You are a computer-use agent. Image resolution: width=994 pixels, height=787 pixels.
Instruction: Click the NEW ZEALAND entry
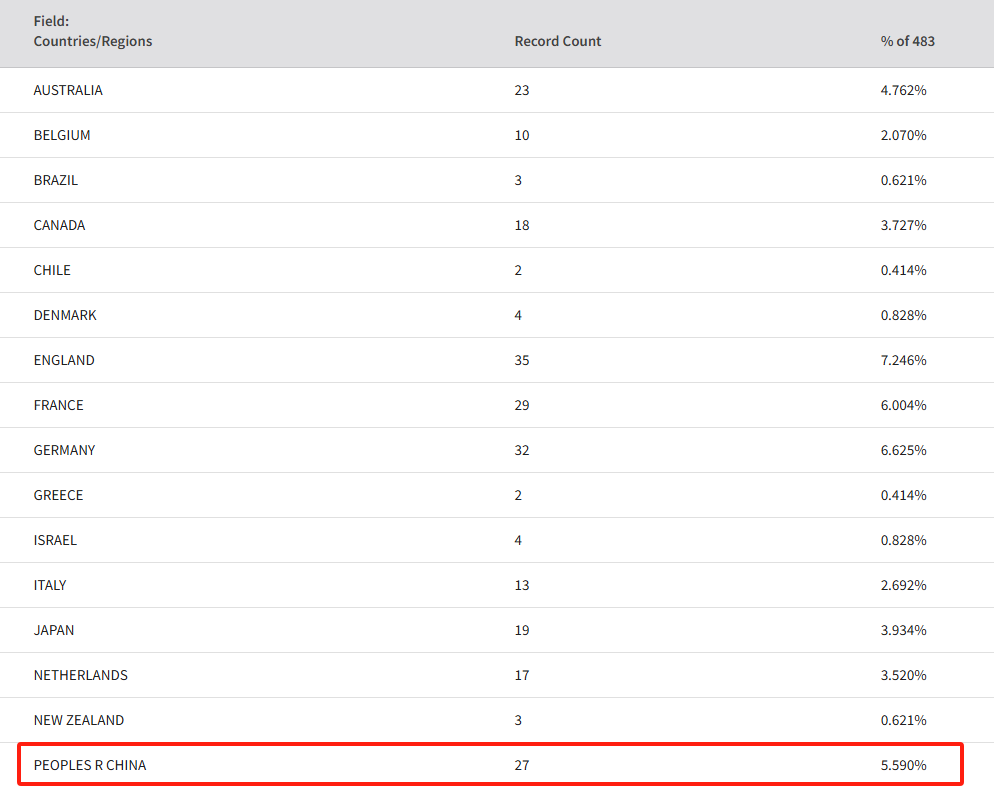[79, 720]
